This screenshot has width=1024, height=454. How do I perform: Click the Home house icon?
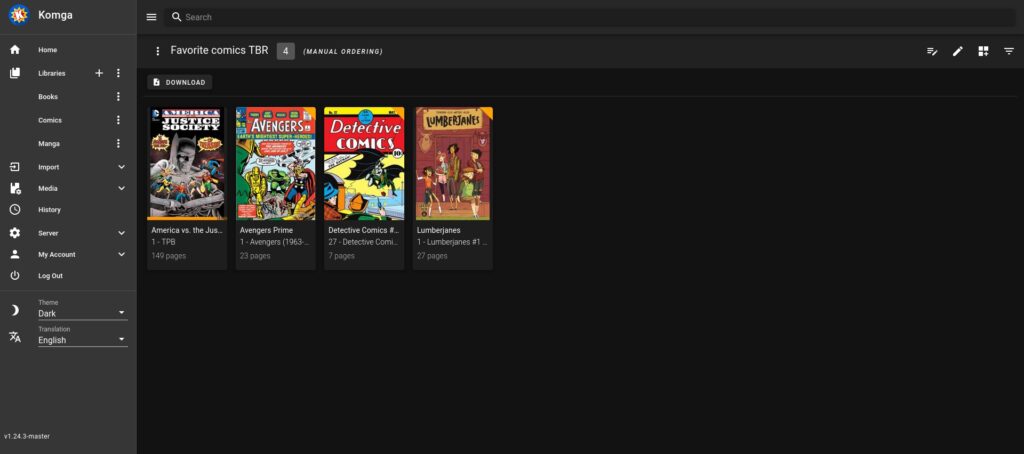15,50
